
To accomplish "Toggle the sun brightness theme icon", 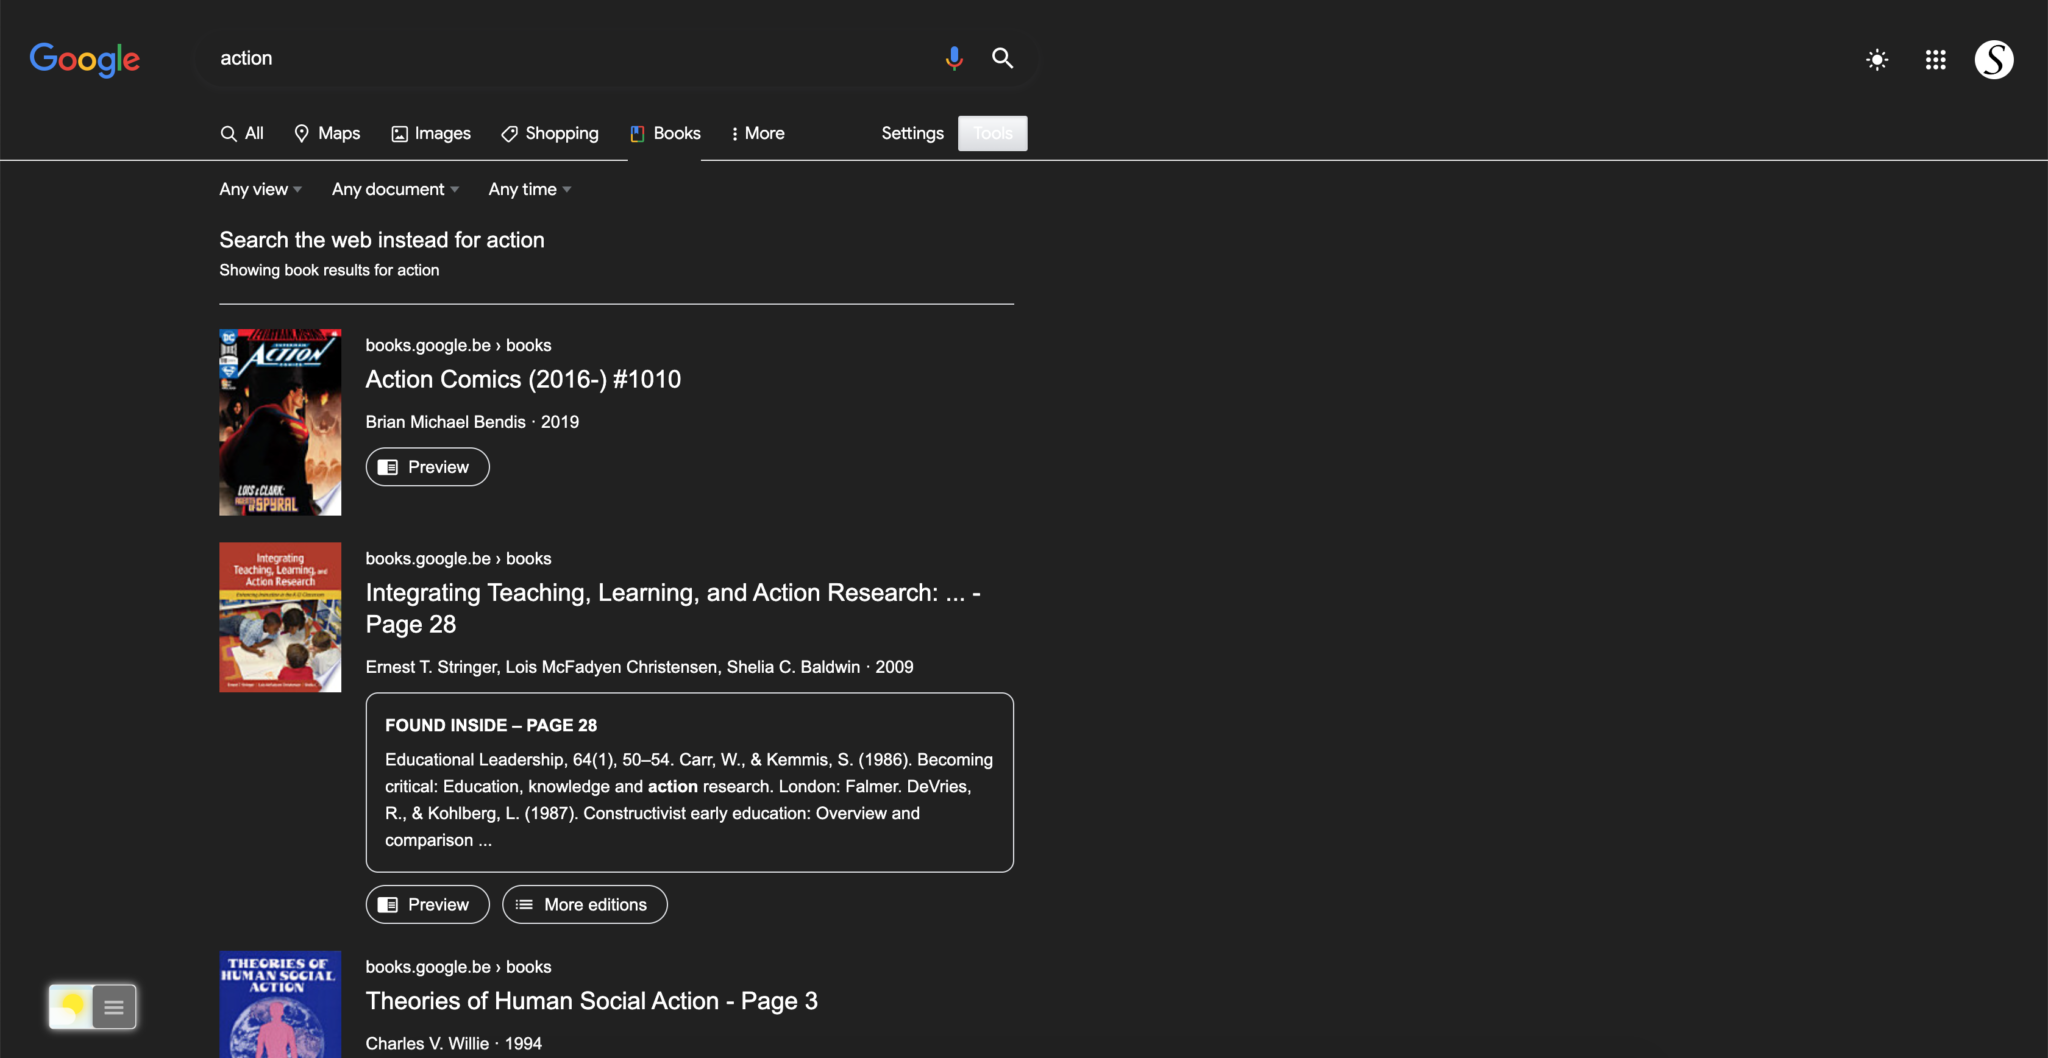I will point(1877,60).
